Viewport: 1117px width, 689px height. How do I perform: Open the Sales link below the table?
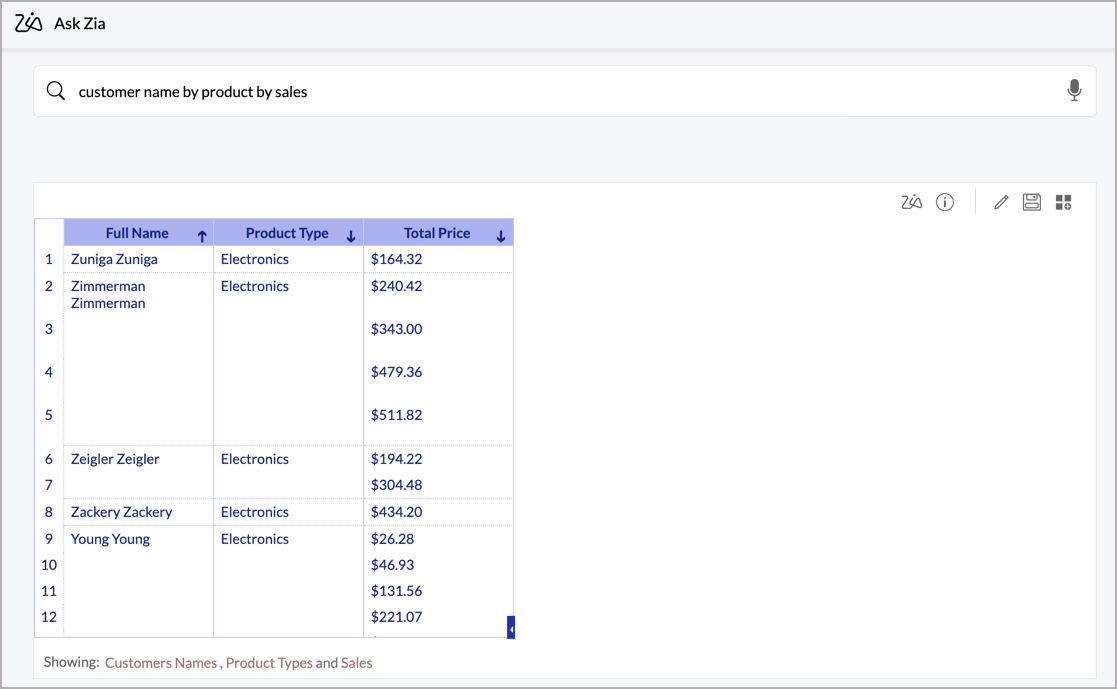point(356,663)
